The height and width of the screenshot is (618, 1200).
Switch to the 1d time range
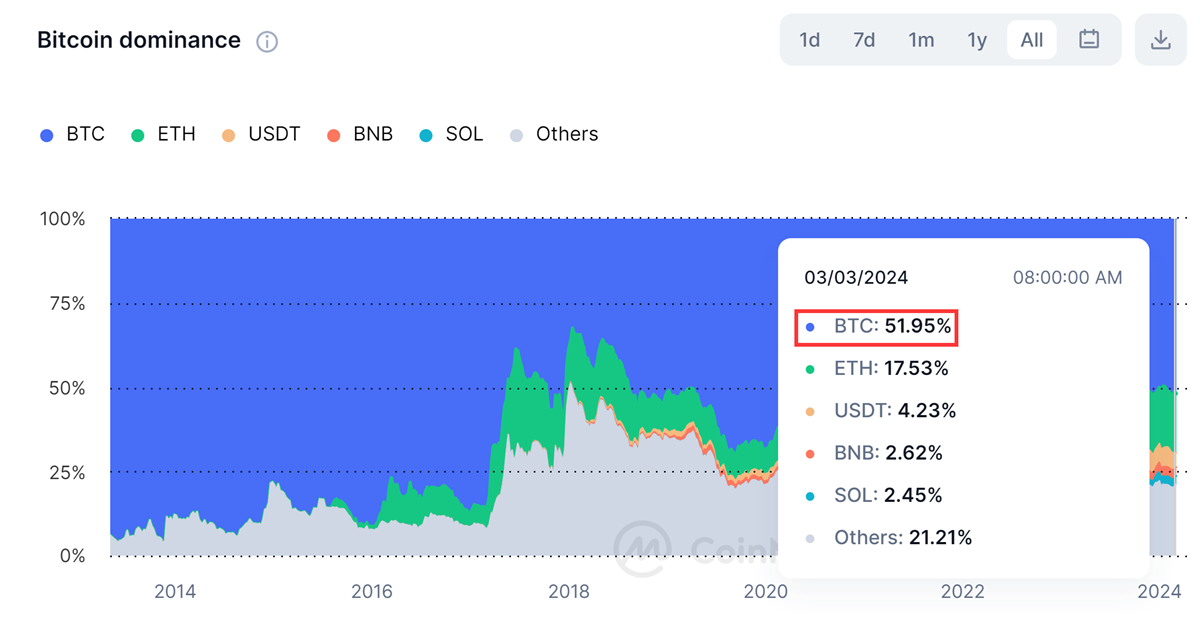(809, 40)
